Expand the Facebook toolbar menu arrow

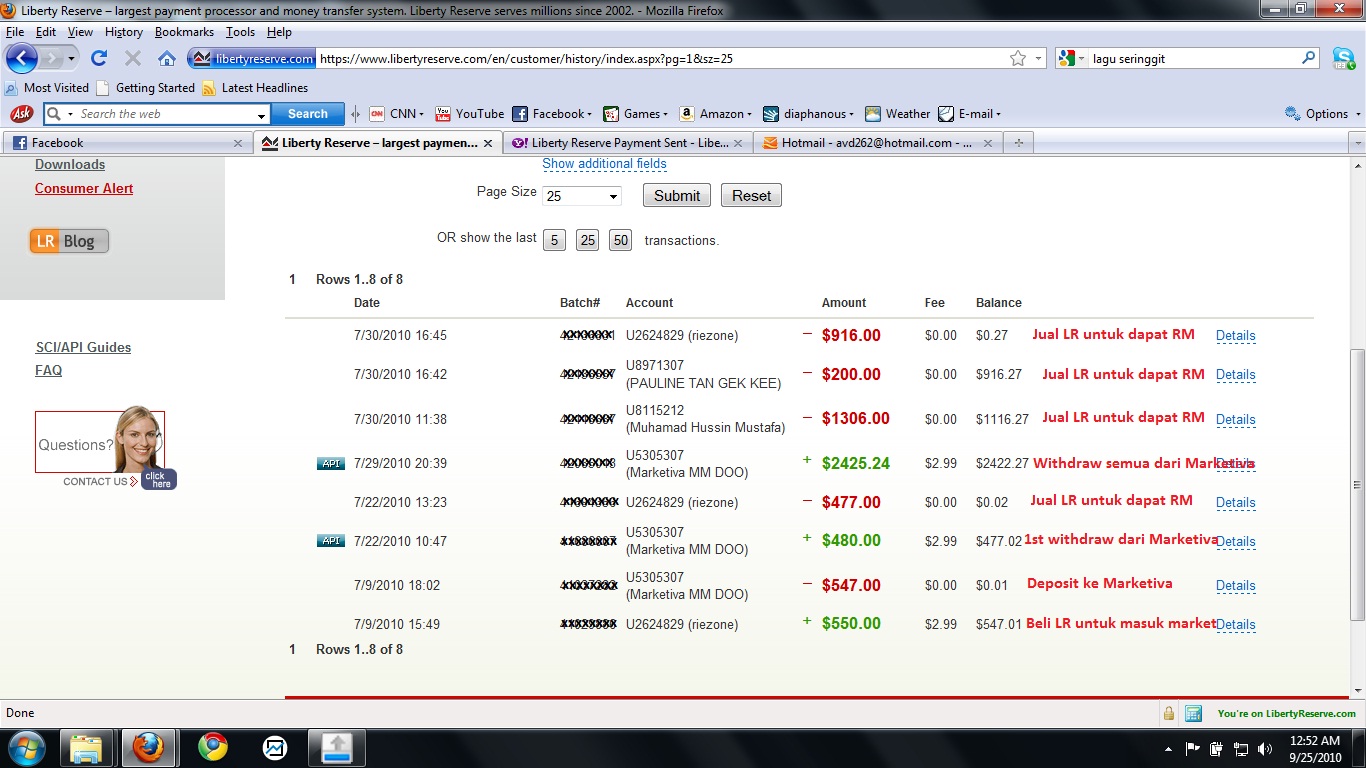[589, 114]
